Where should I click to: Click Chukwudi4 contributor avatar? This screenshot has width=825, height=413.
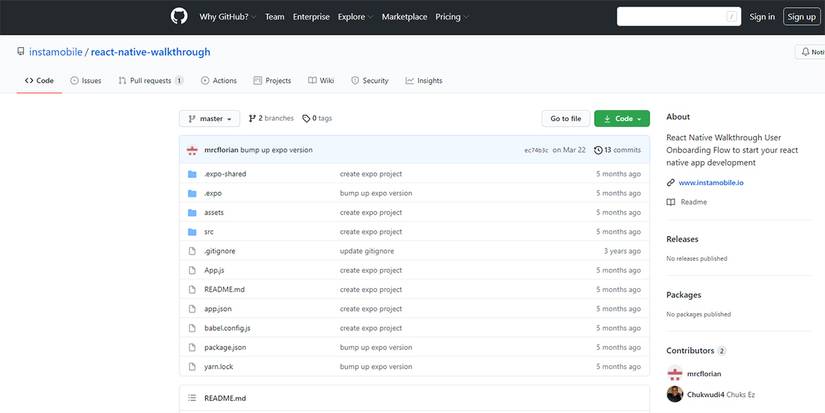[x=675, y=394]
